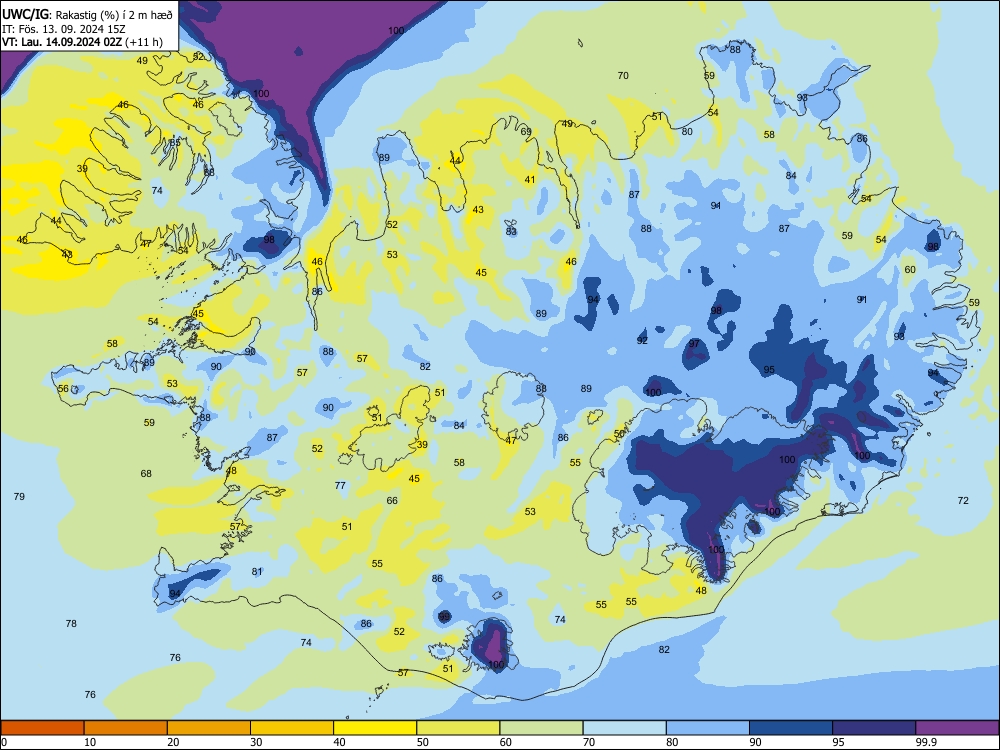Select the 30–40 golden legend swatch
Image resolution: width=1000 pixels, height=750 pixels.
click(x=292, y=728)
